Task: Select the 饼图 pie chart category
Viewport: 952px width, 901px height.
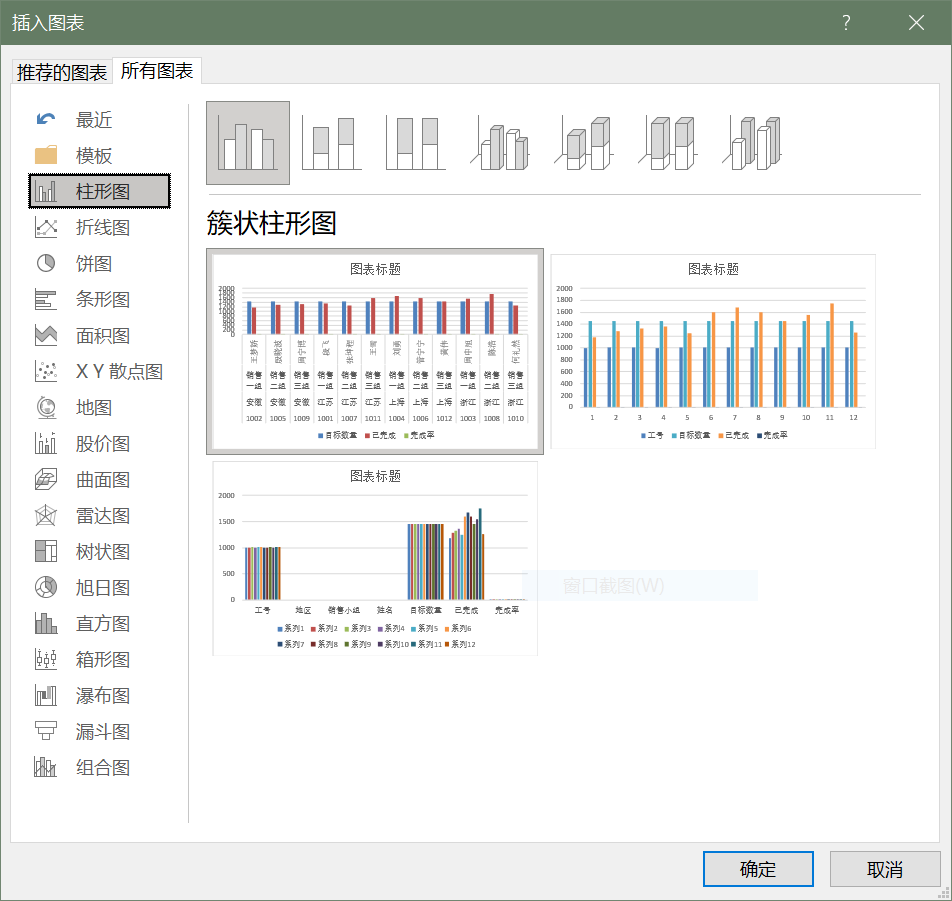Action: point(94,264)
